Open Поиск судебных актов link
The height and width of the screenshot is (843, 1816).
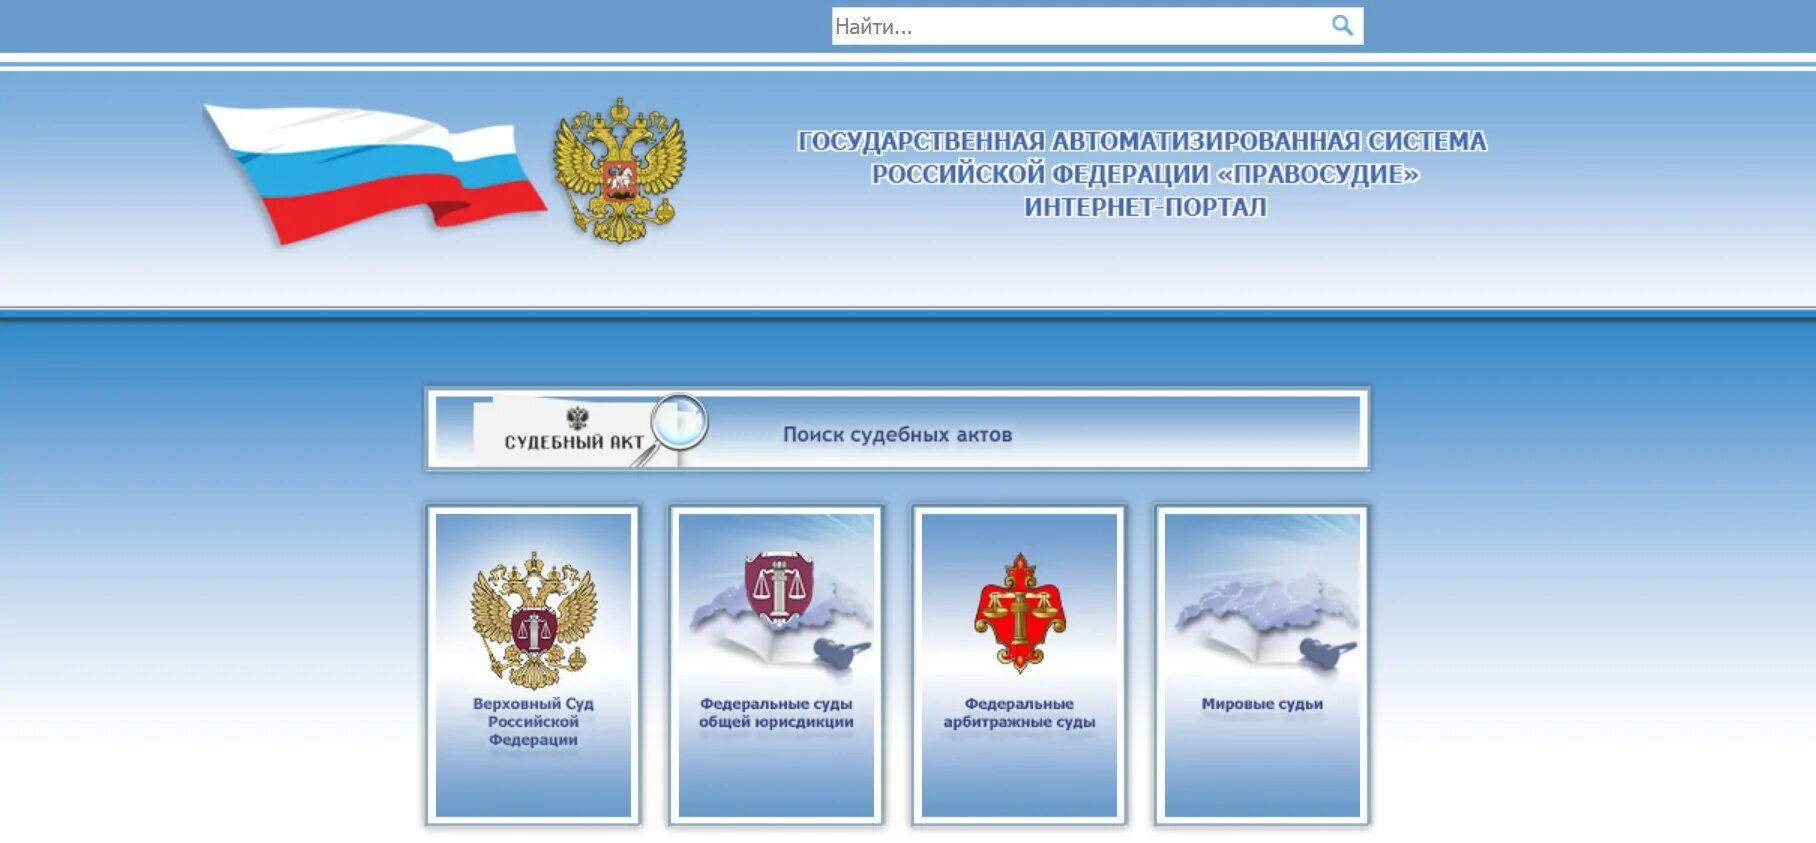pos(897,435)
